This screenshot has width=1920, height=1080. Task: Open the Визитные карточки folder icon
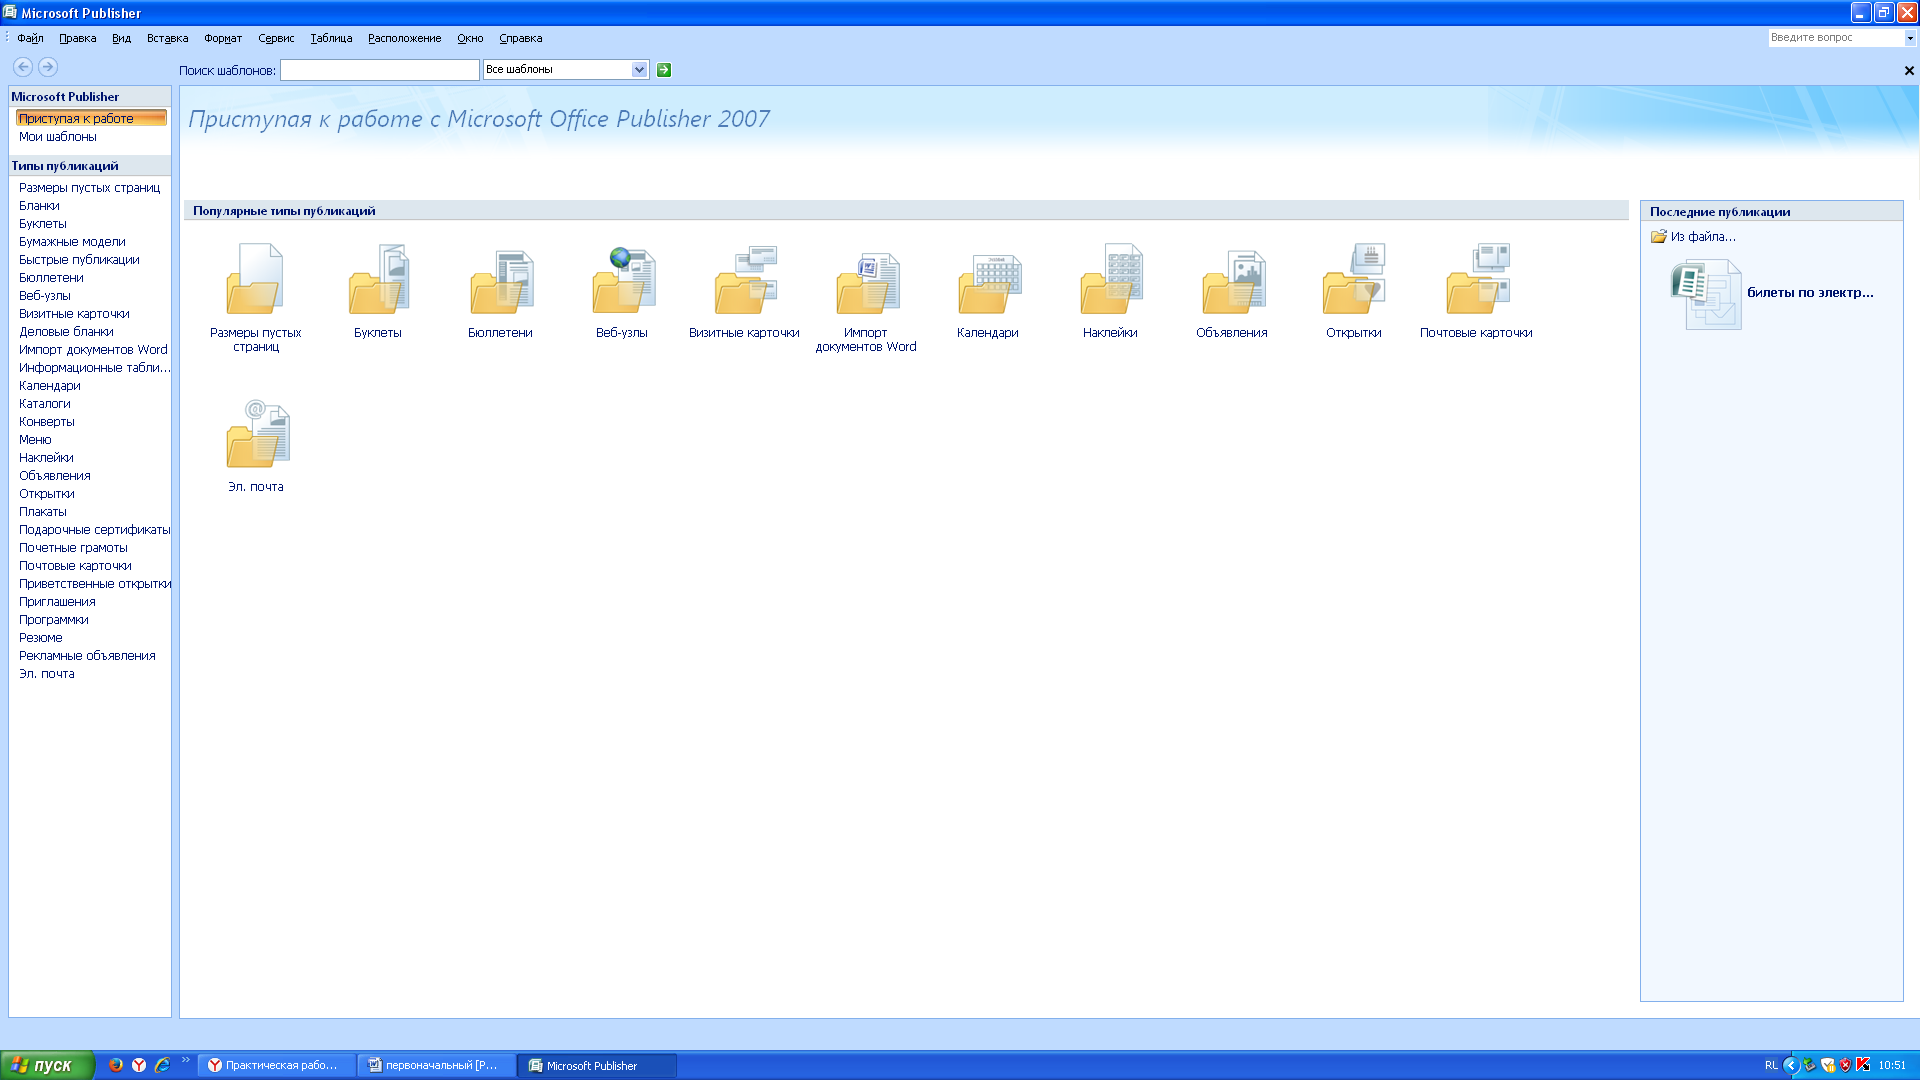744,279
